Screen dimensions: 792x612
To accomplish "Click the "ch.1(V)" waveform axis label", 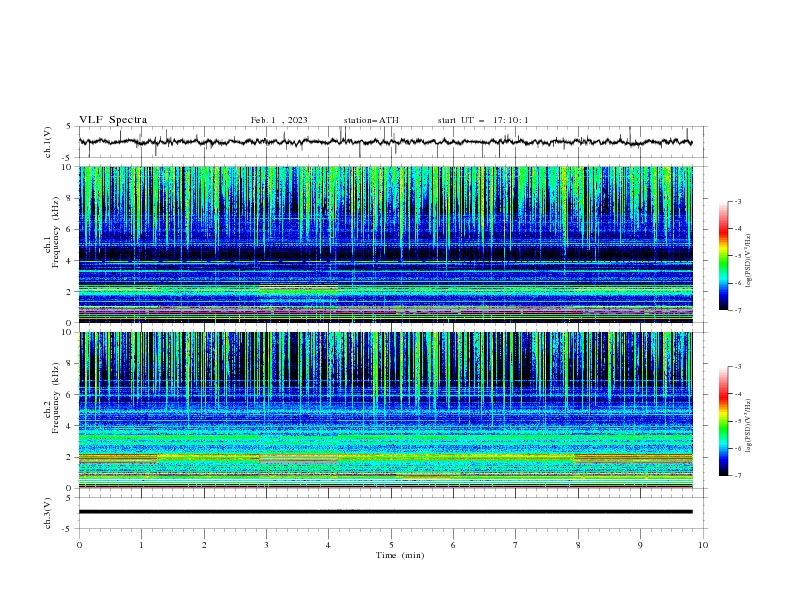I will pos(48,142).
